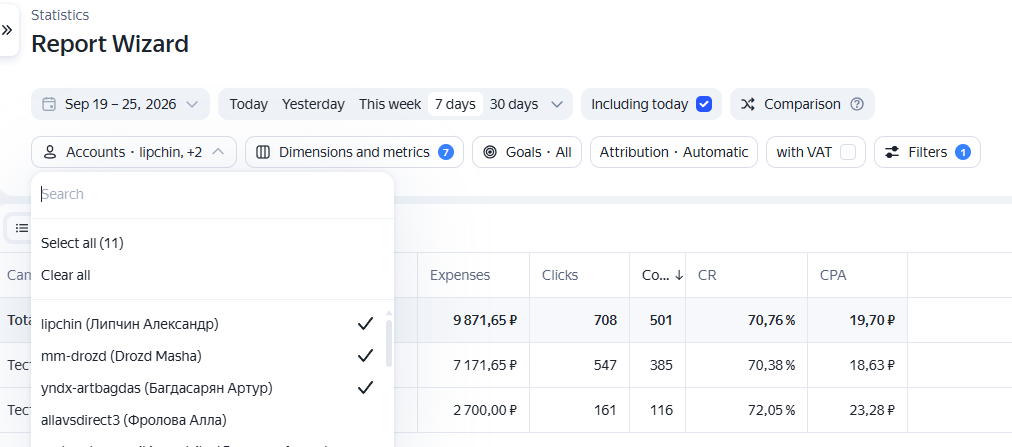1012x447 pixels.
Task: Select the 7 days period
Action: 455,104
